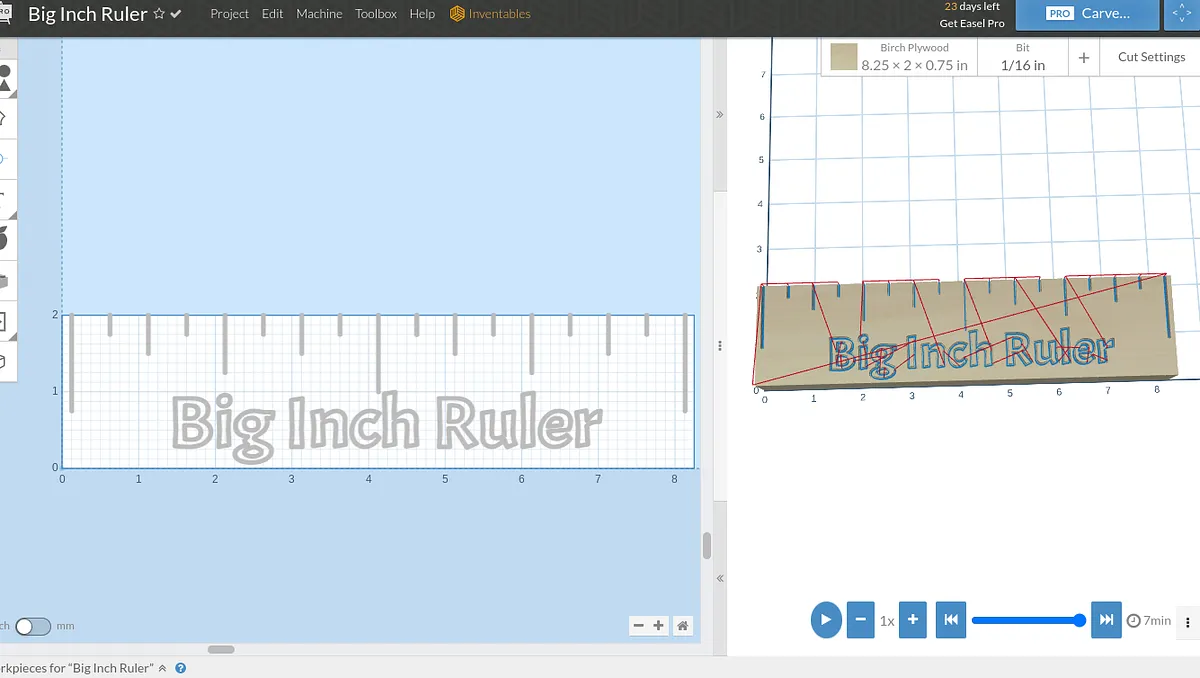This screenshot has width=1200, height=678.
Task: Open the jog controls arrows button
Action: tap(1180, 14)
